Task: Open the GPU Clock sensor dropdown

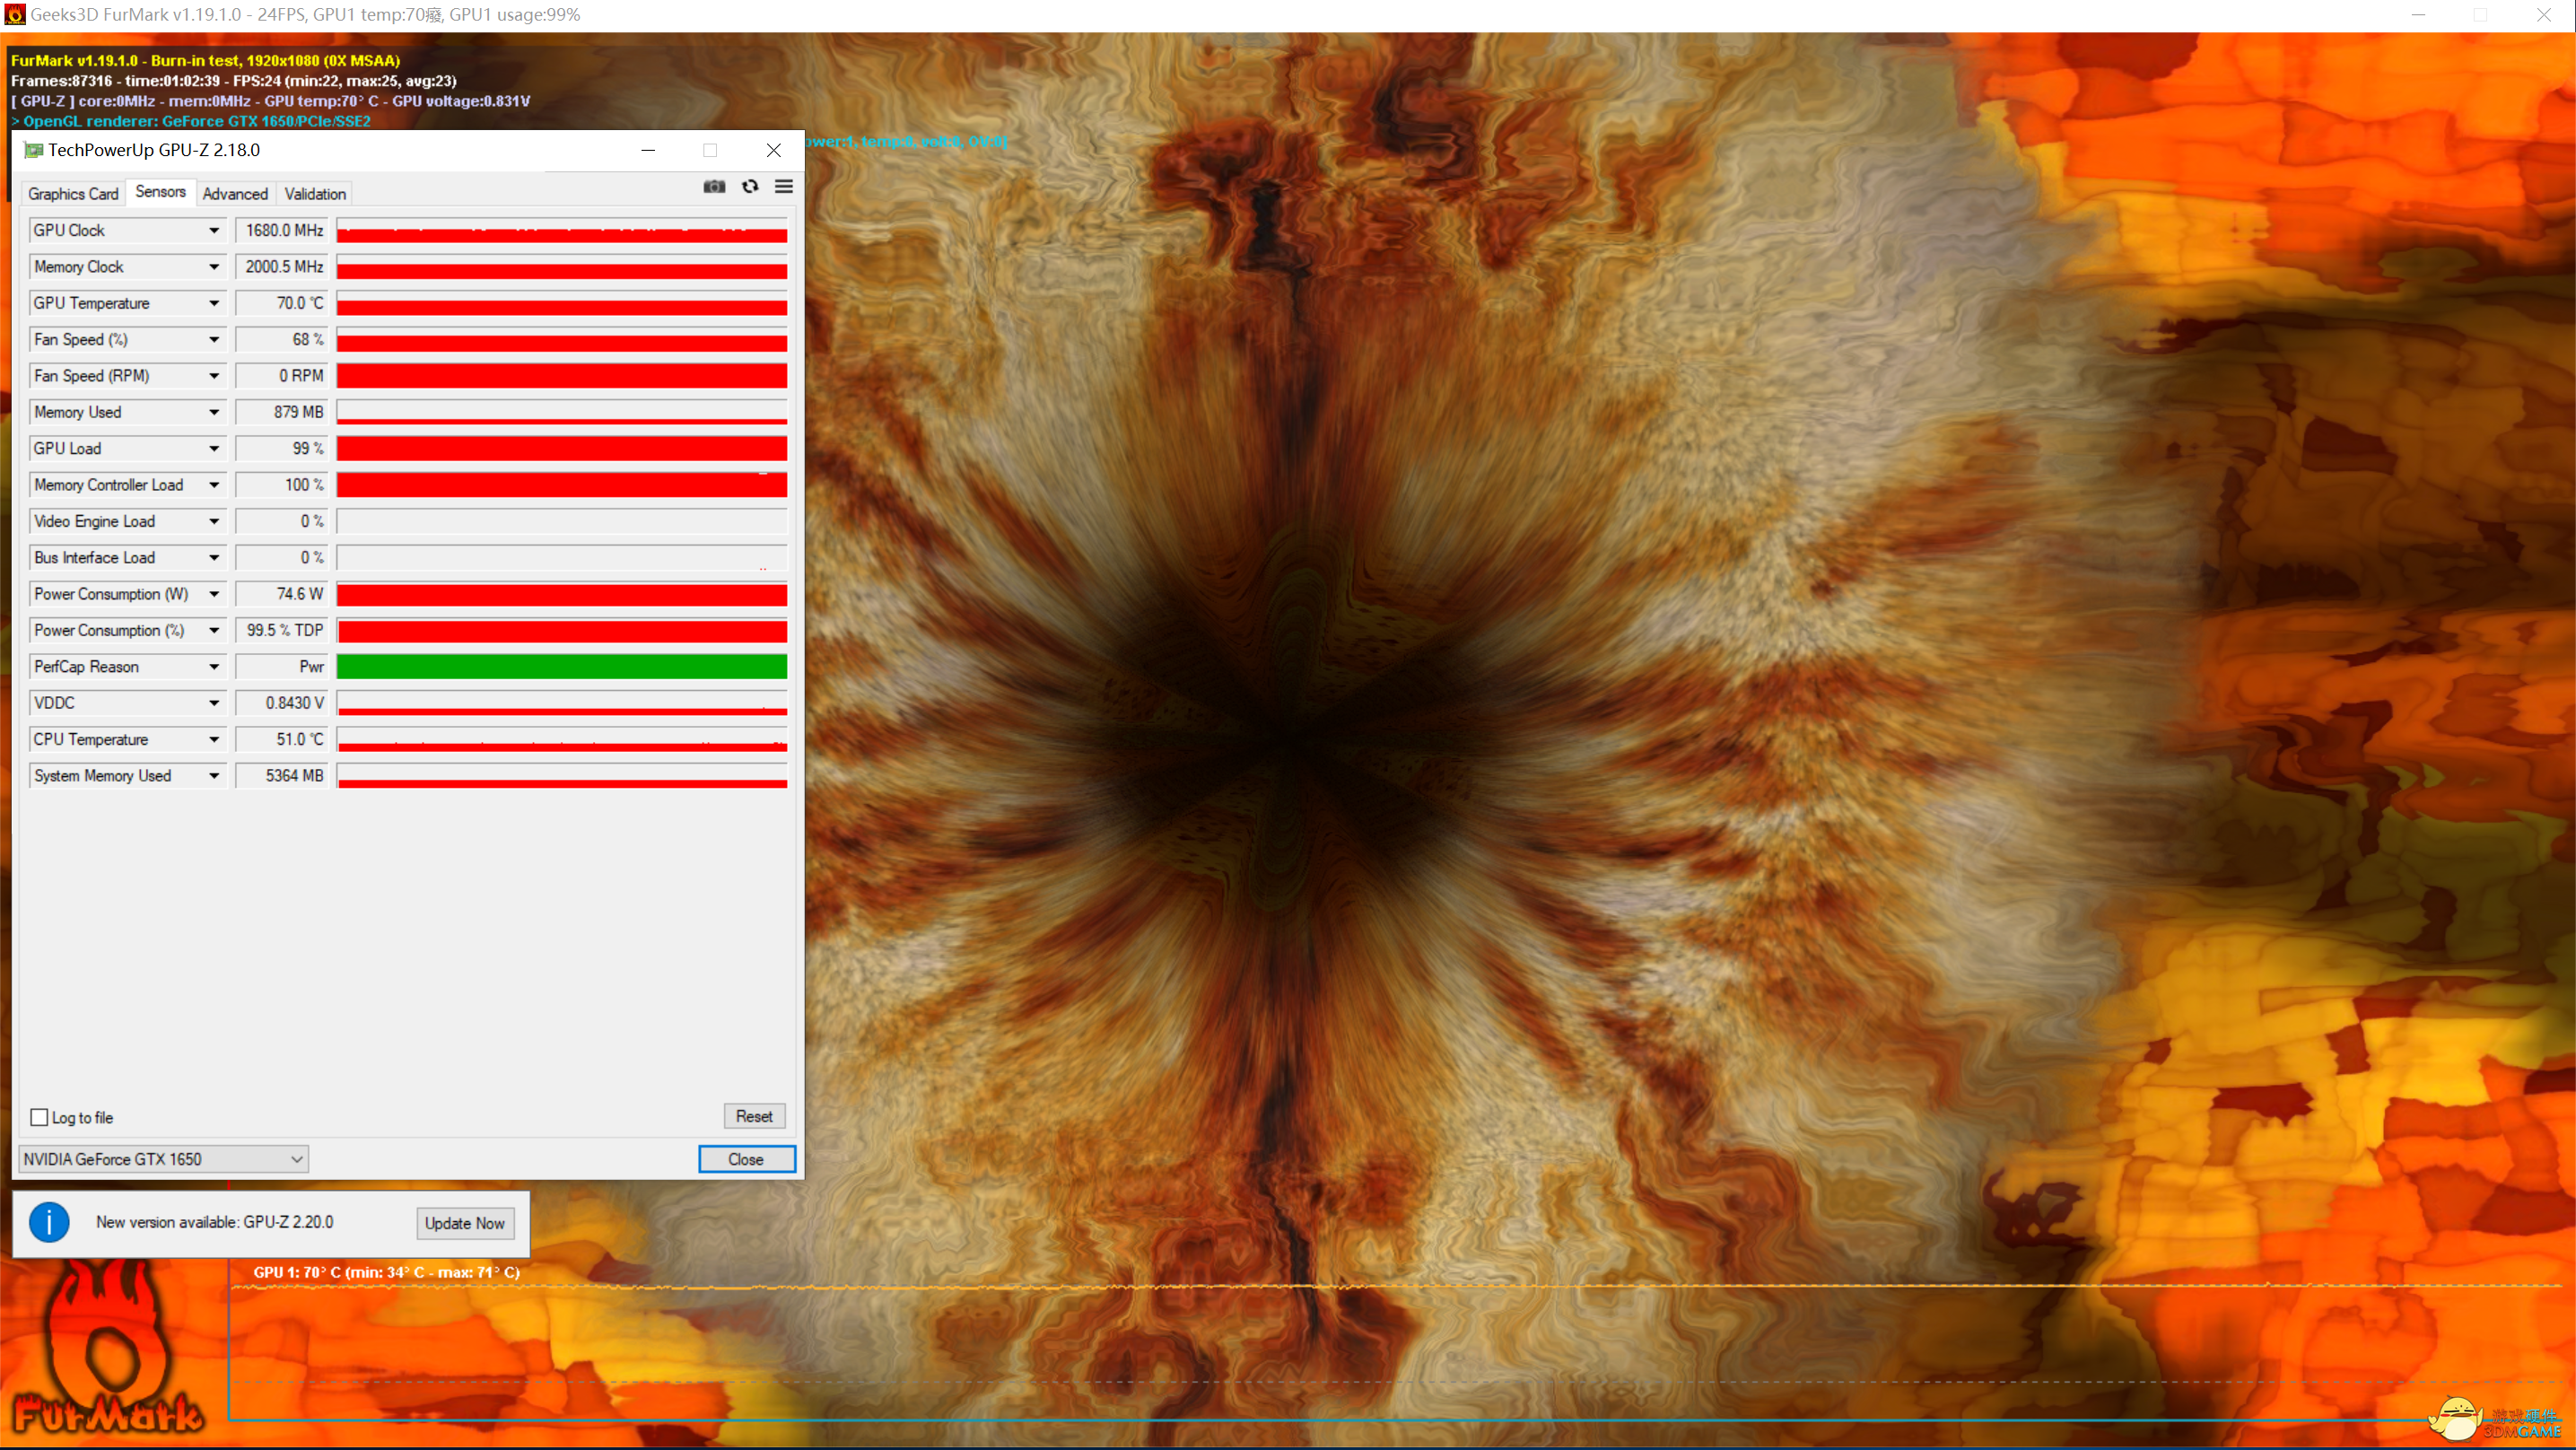Action: tap(214, 231)
